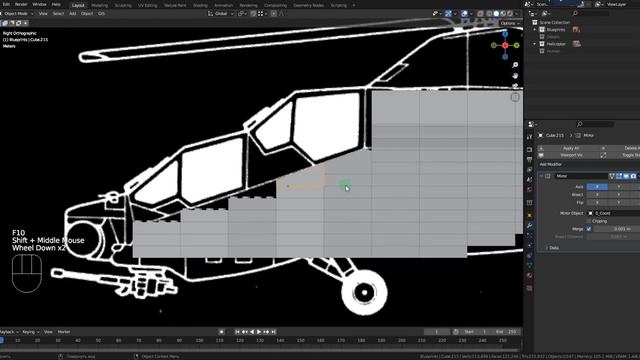The width and height of the screenshot is (640, 360).
Task: Open the Select menu in the viewport header
Action: click(58, 13)
